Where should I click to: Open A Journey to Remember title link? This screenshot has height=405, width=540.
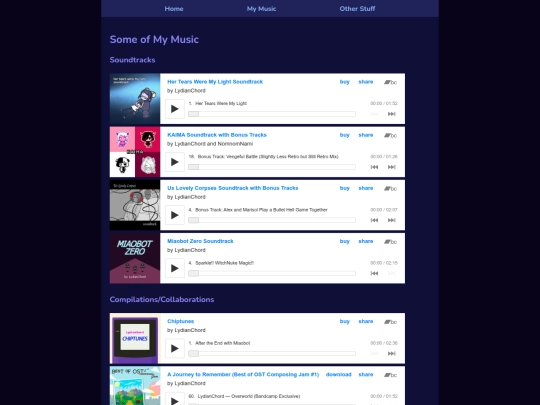click(x=243, y=374)
